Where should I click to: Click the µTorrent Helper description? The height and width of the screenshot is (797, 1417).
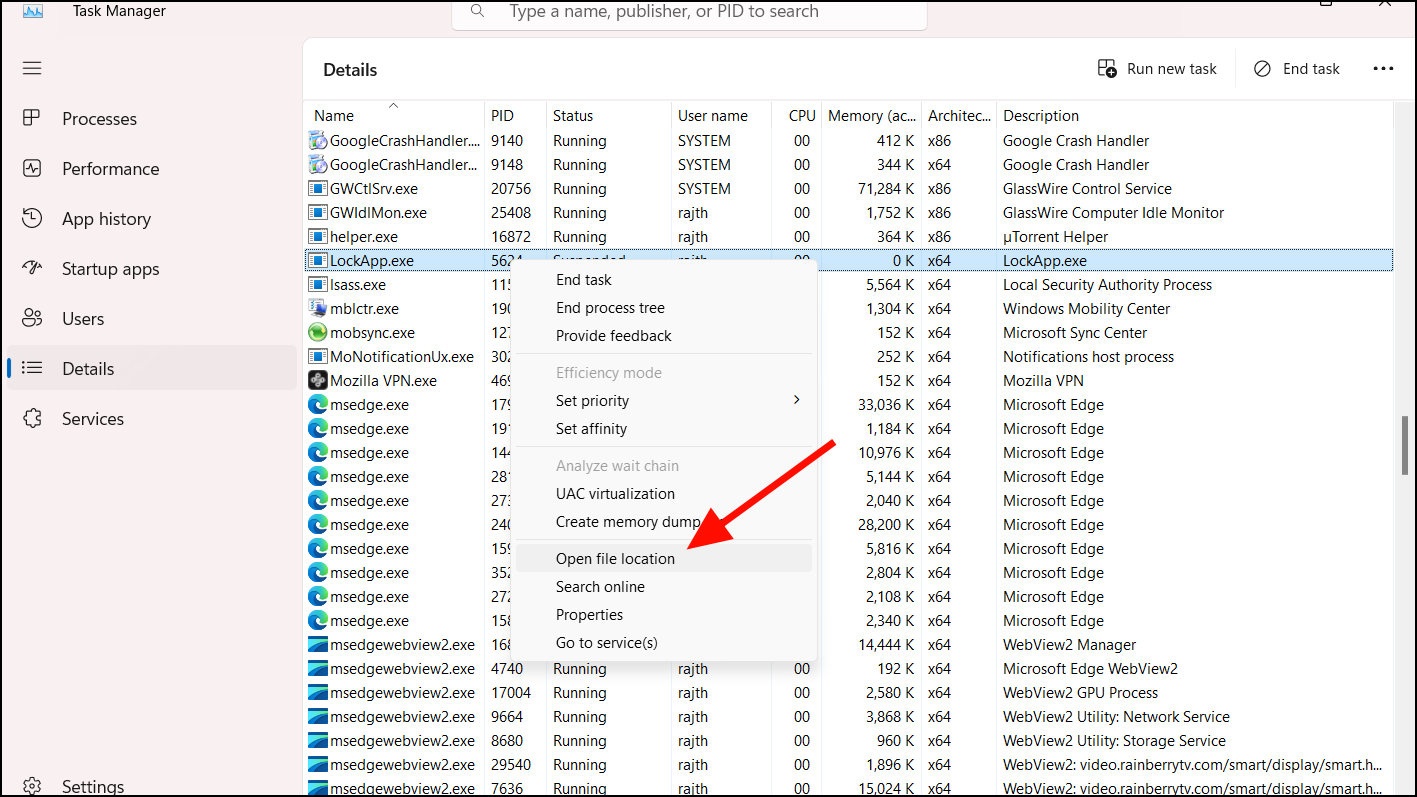coord(1055,237)
